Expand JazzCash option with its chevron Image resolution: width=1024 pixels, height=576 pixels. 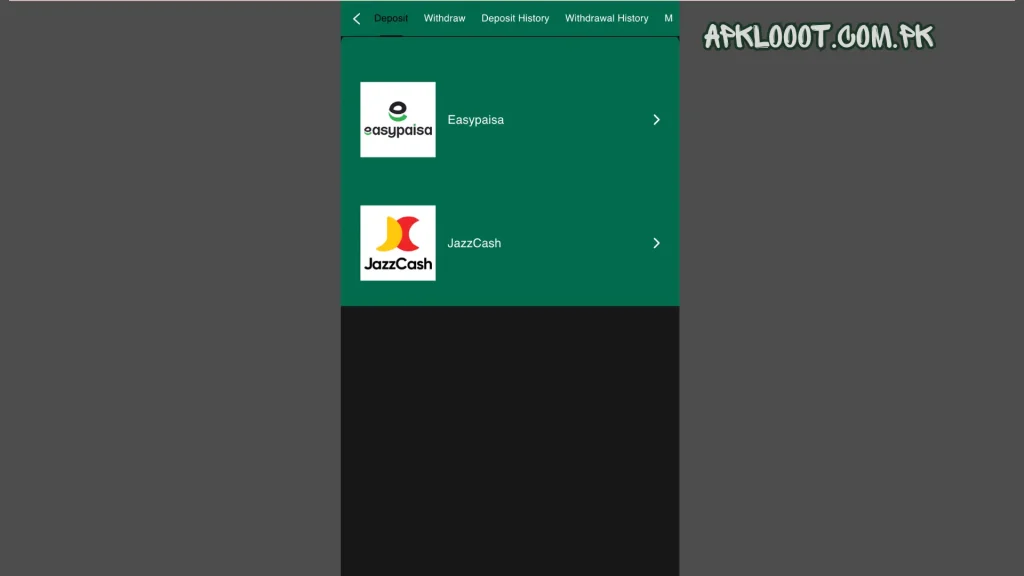[x=656, y=243]
